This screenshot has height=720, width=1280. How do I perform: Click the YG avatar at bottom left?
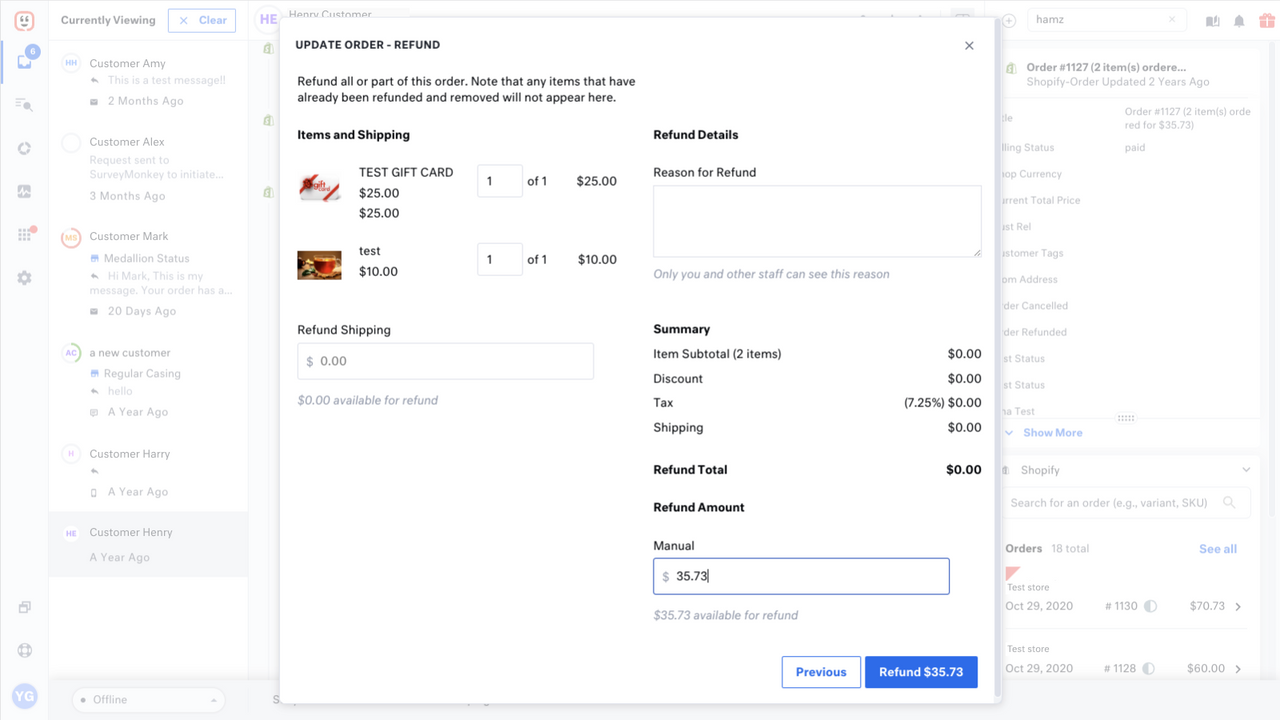pos(24,696)
